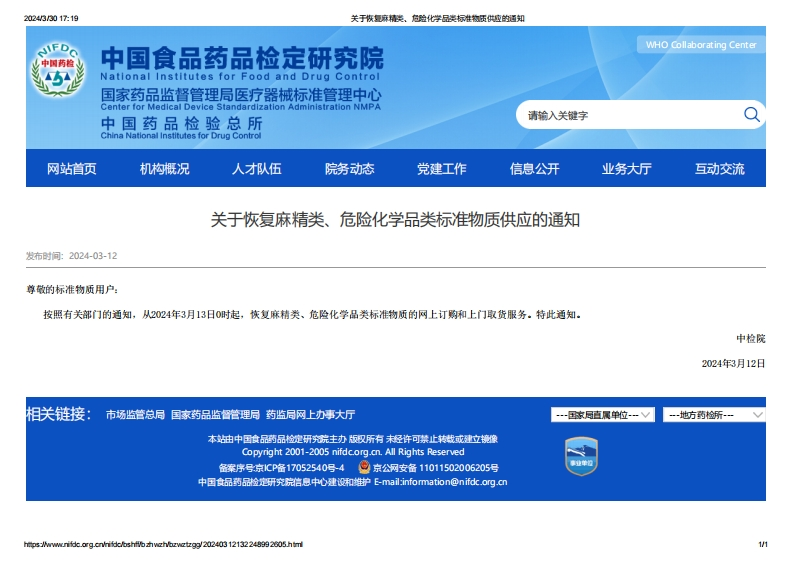Navigate to 业务大厅
This screenshot has width=793, height=561.
coord(627,169)
